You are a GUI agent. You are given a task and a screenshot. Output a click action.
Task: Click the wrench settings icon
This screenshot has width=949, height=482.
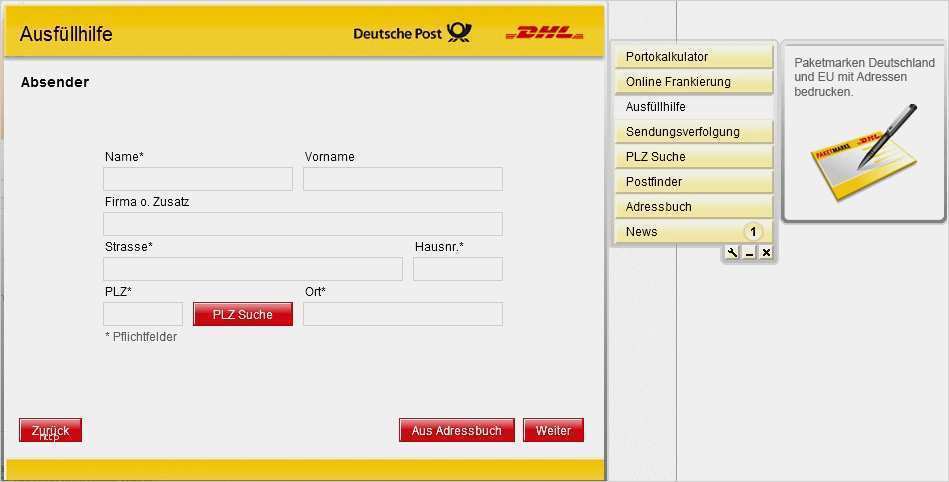pos(732,253)
